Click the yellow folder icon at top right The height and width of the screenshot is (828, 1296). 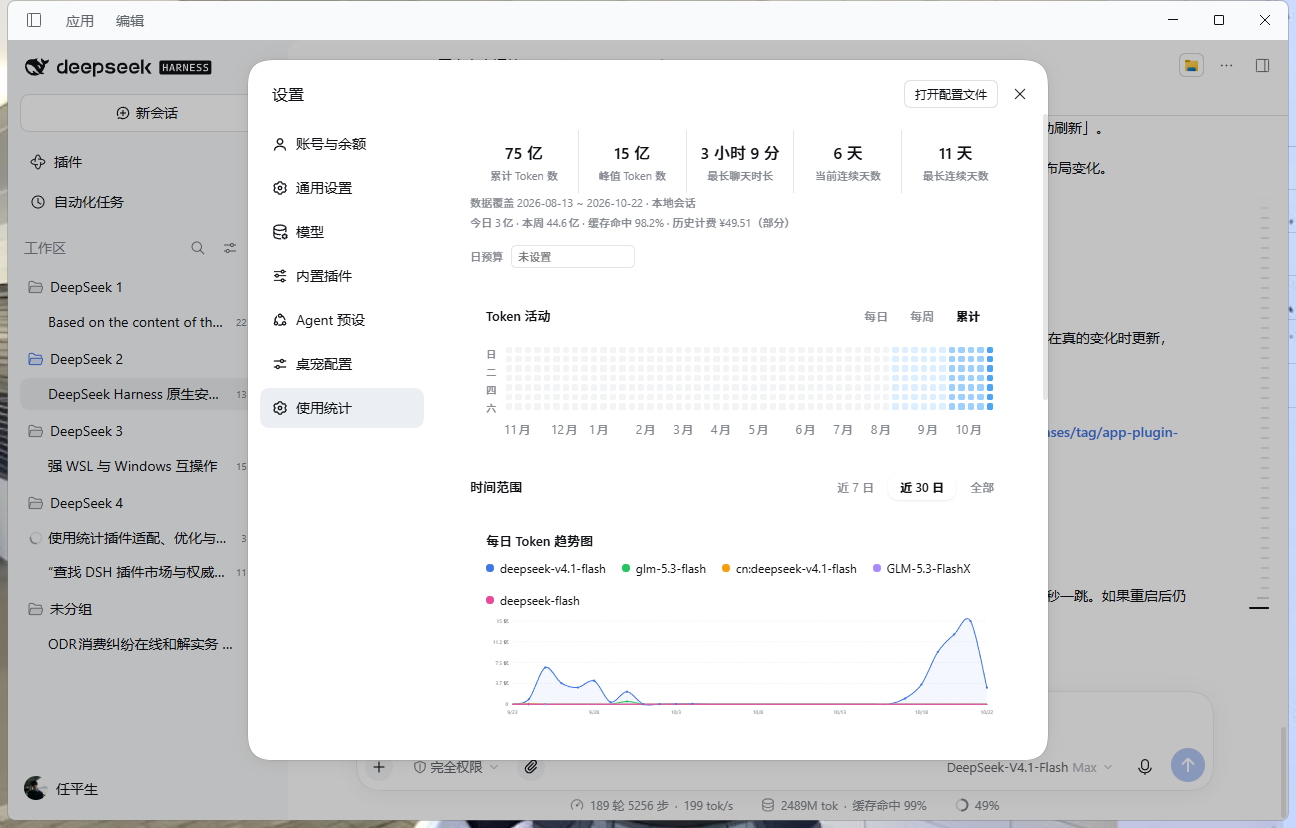click(1190, 65)
